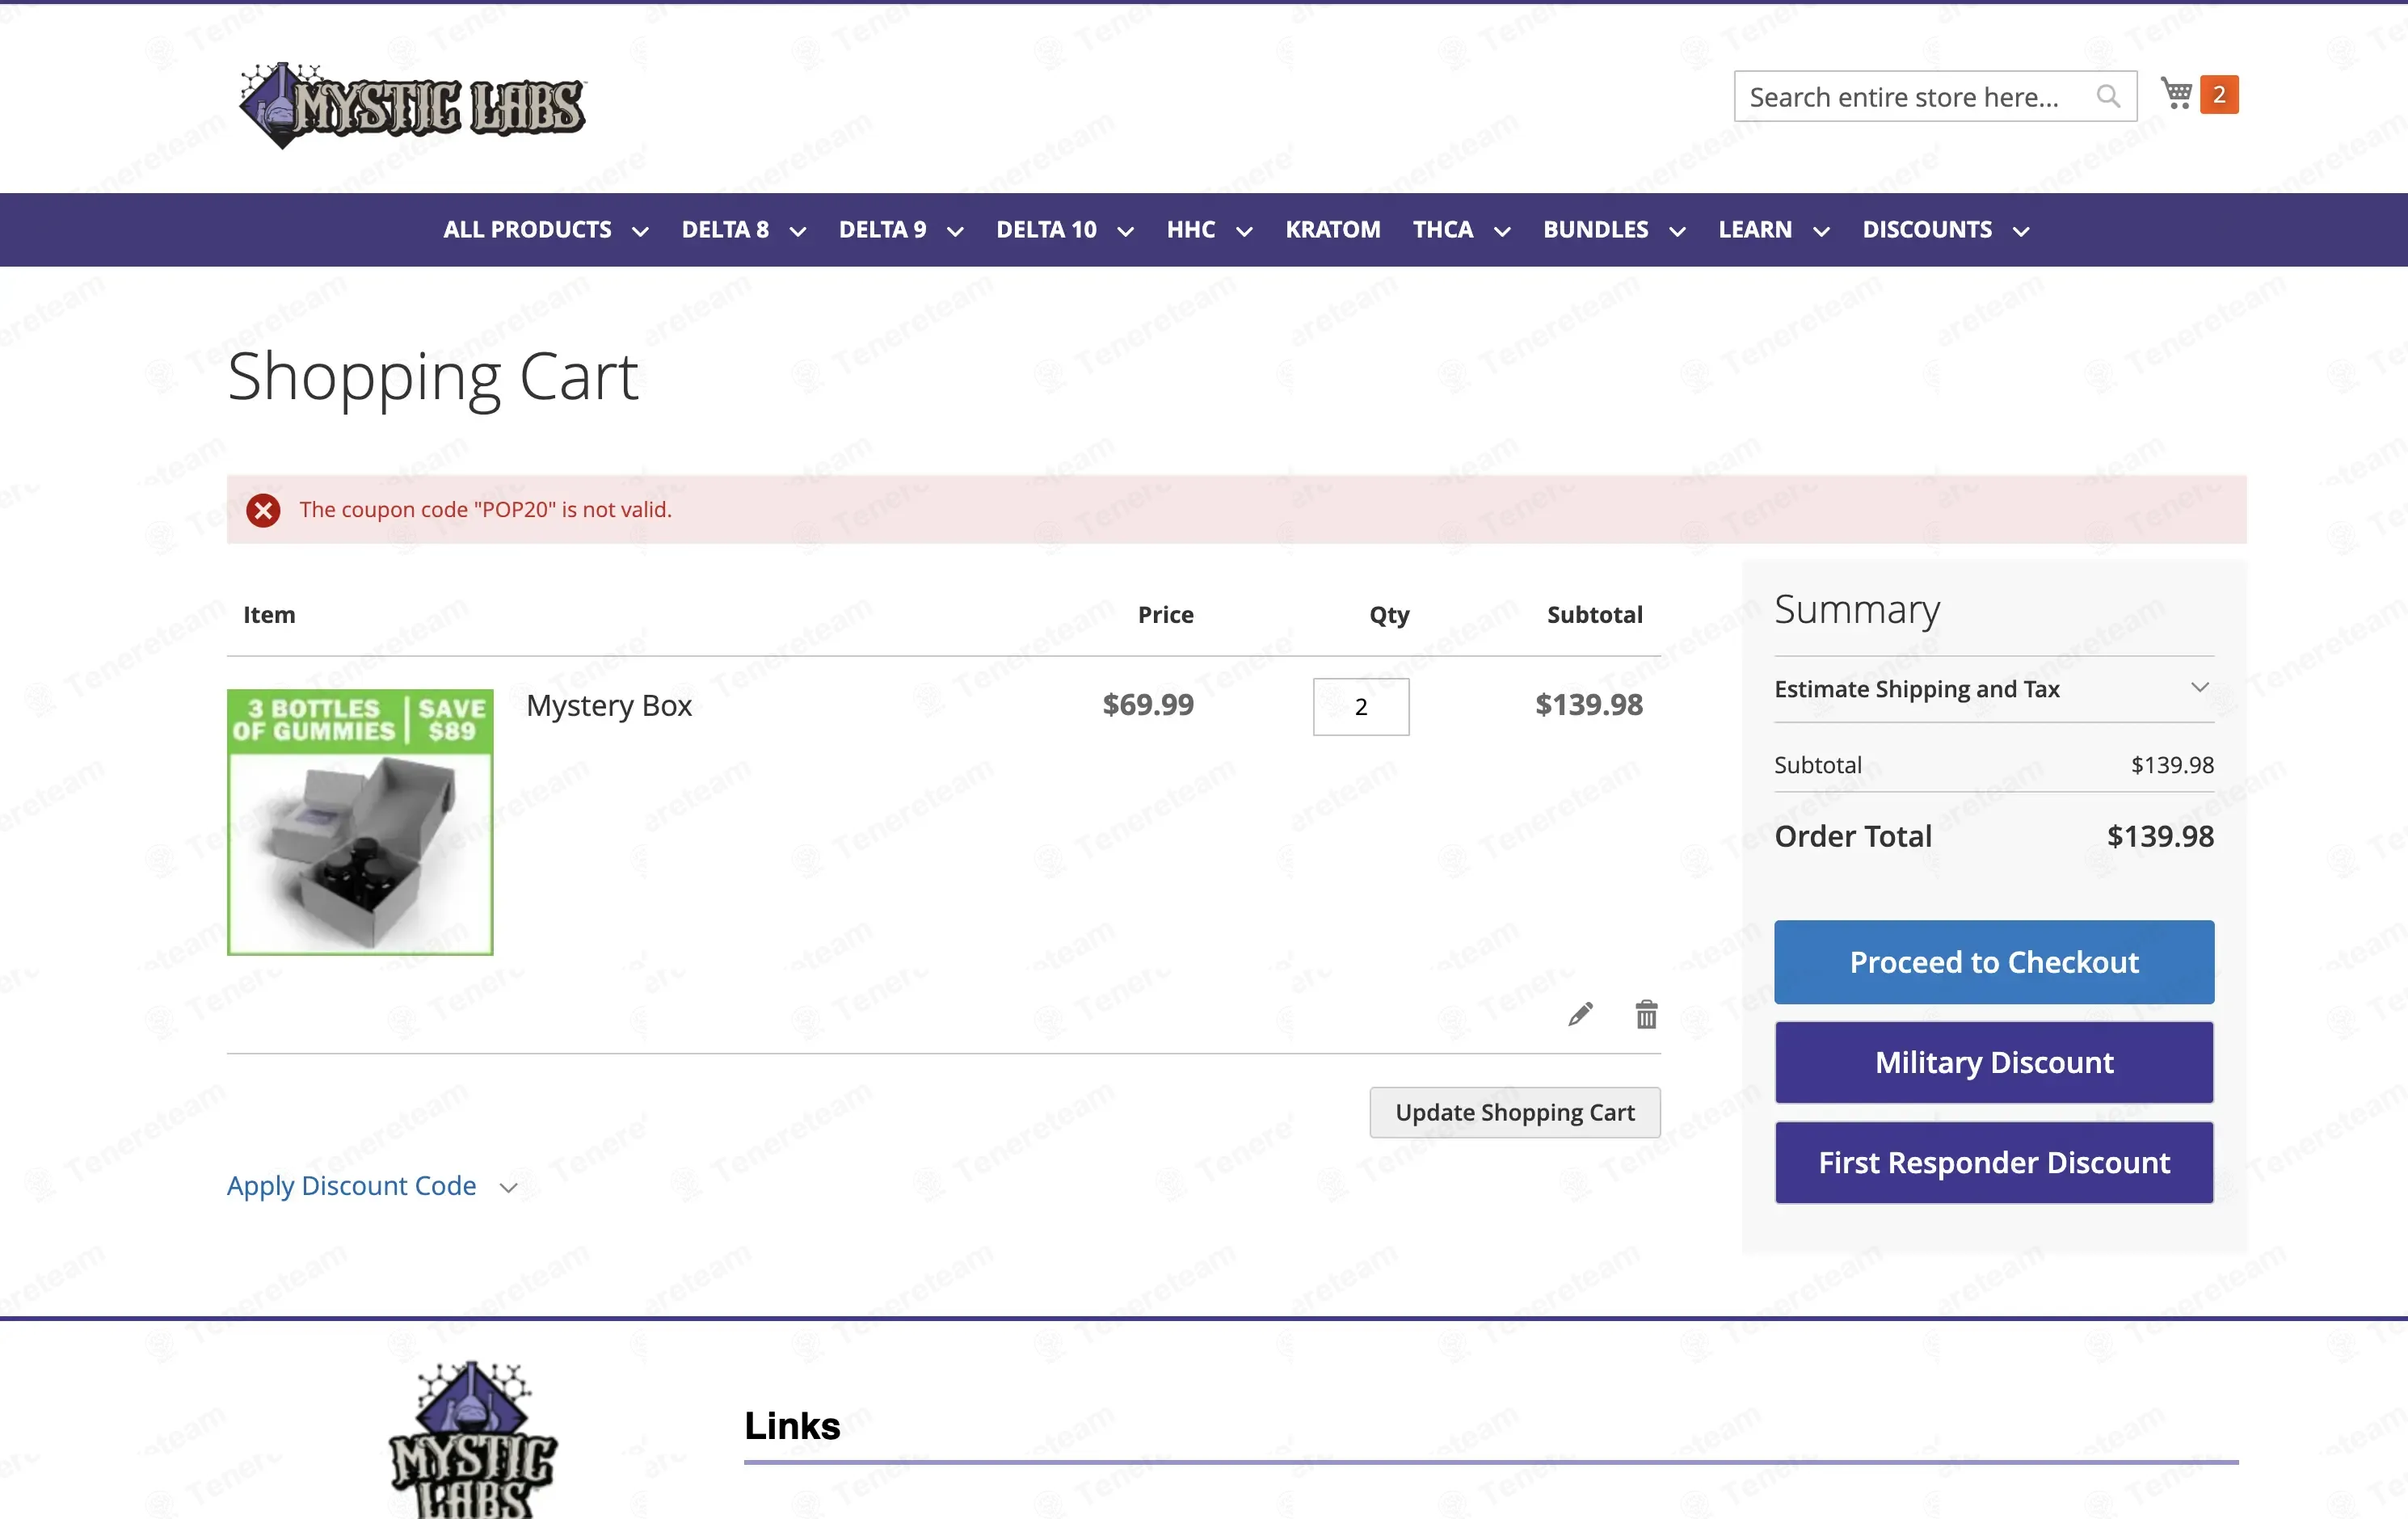
Task: Expand the Delta 8 chevron
Action: [798, 232]
